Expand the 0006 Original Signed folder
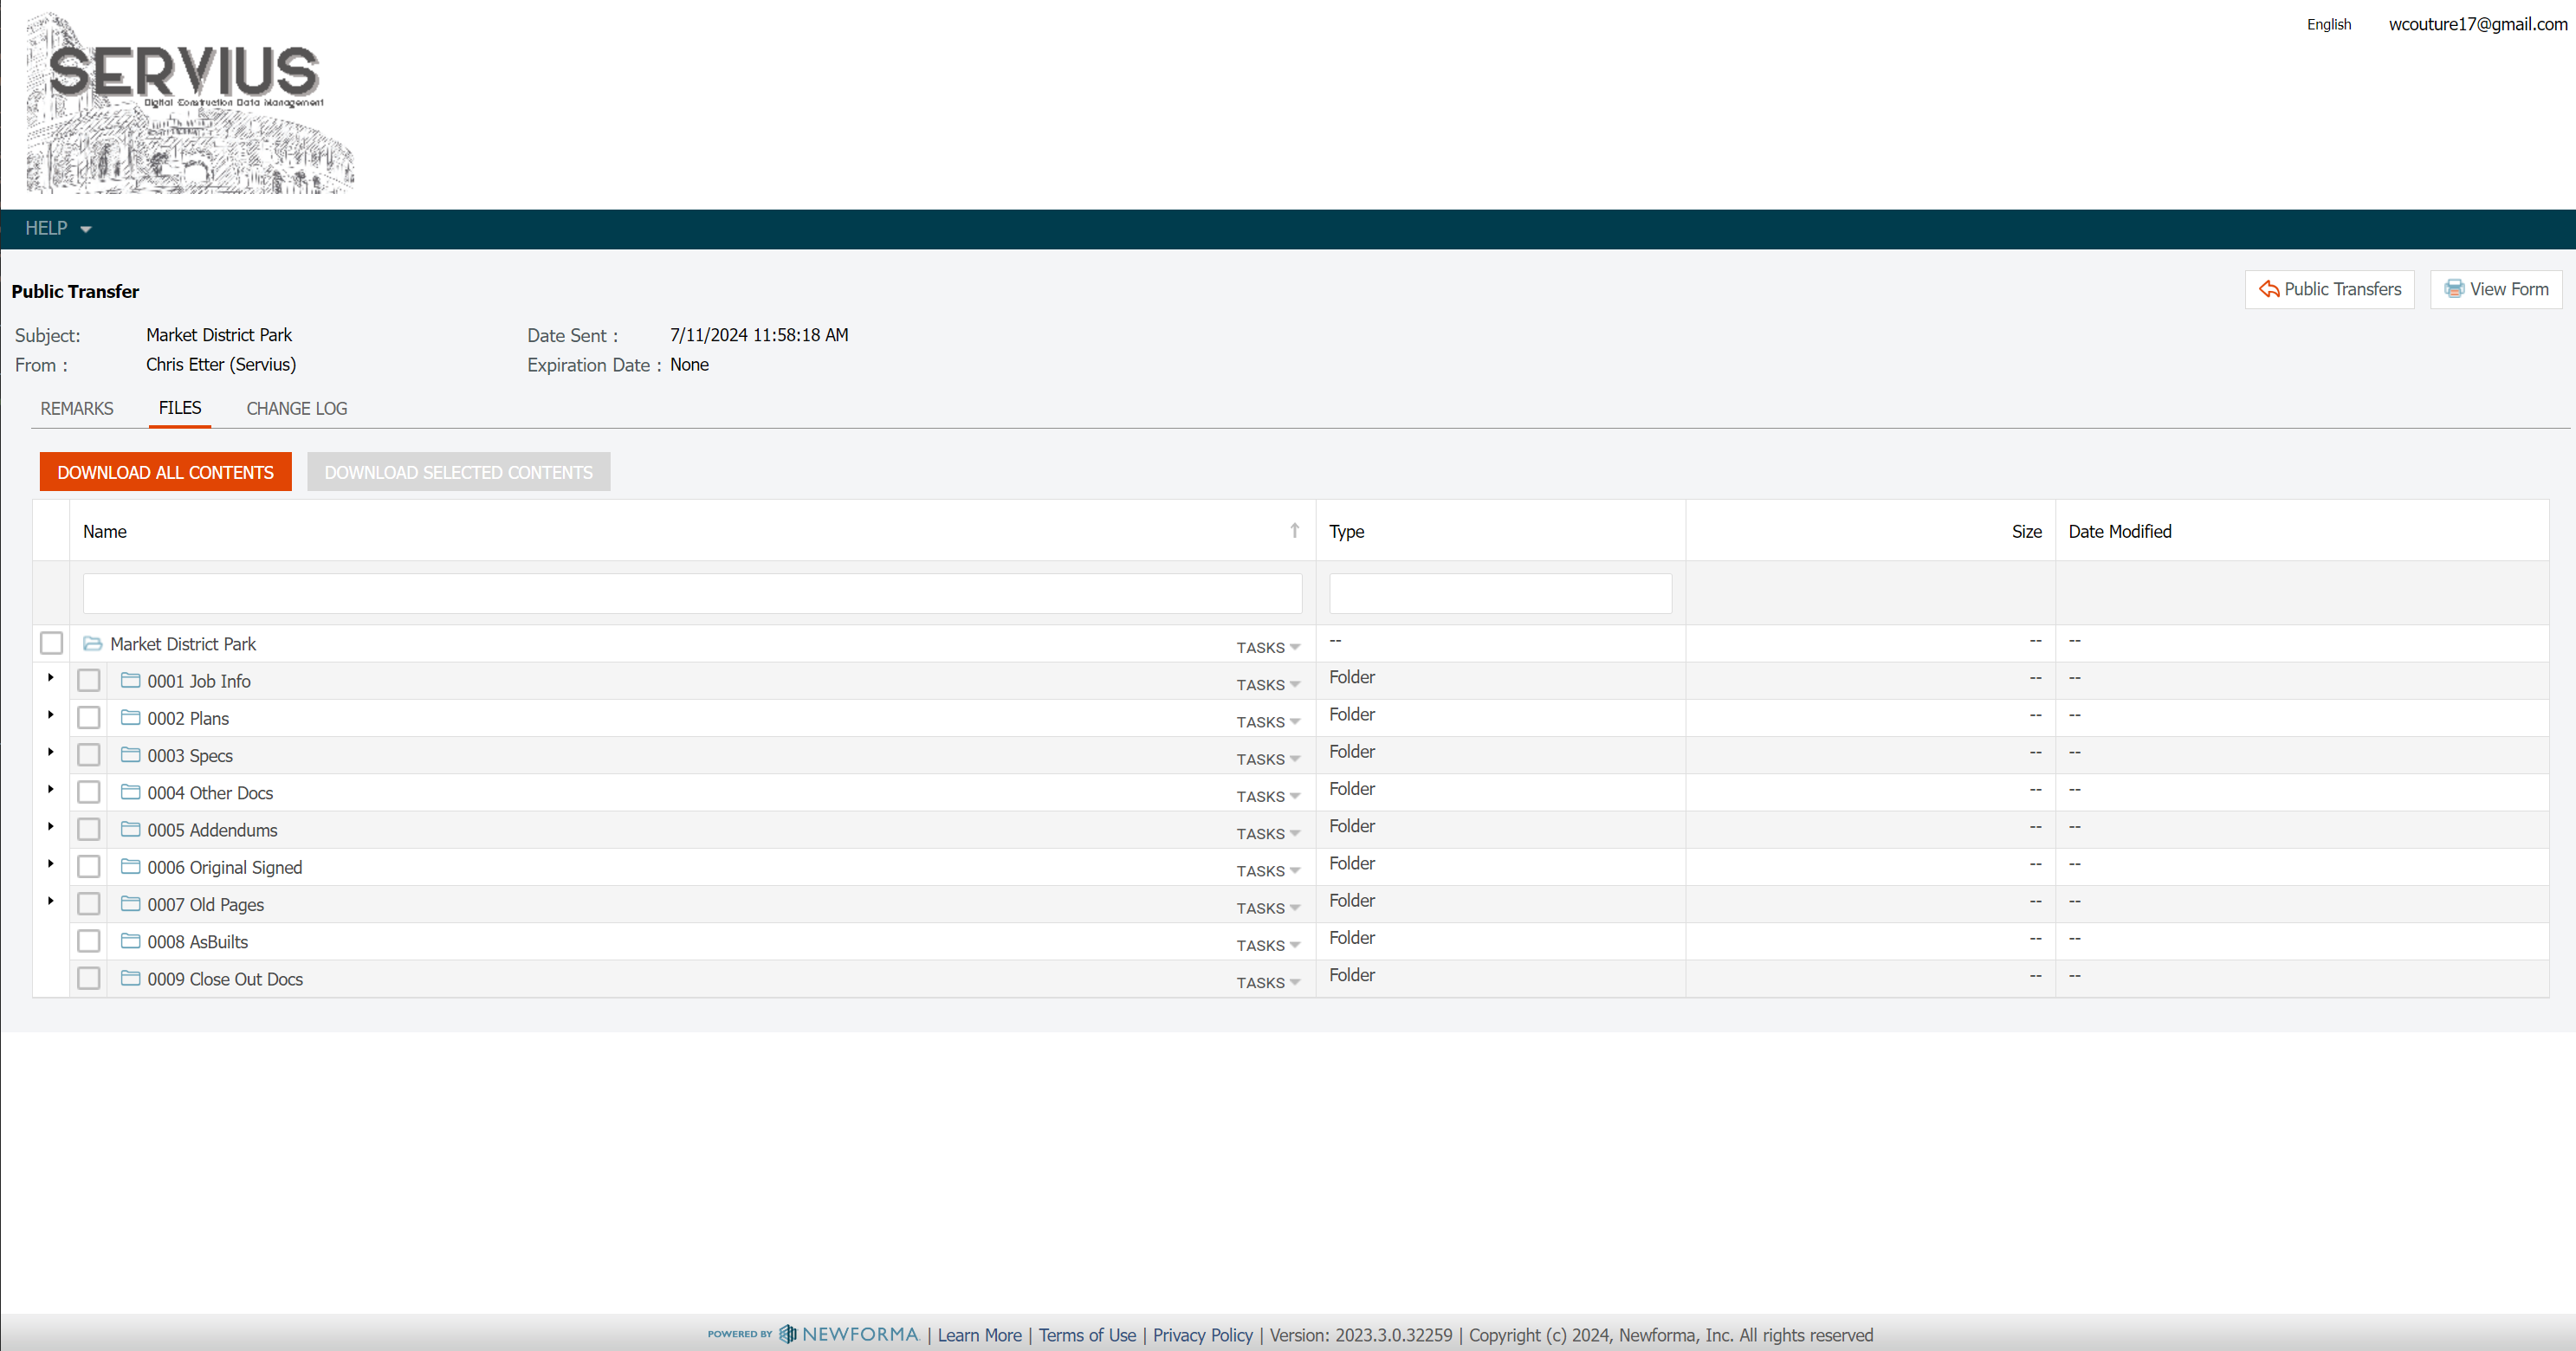This screenshot has width=2576, height=1351. pyautogui.click(x=51, y=864)
